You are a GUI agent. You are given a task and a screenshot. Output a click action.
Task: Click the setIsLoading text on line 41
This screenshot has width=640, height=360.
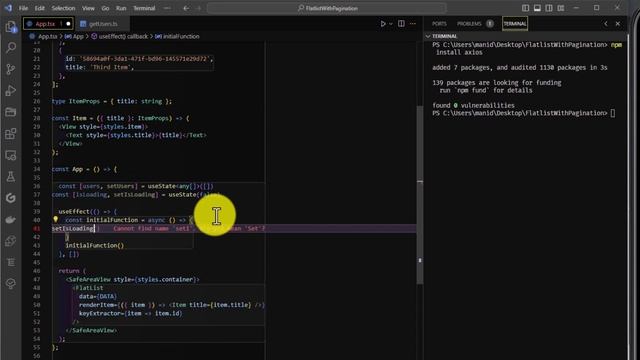click(73, 229)
